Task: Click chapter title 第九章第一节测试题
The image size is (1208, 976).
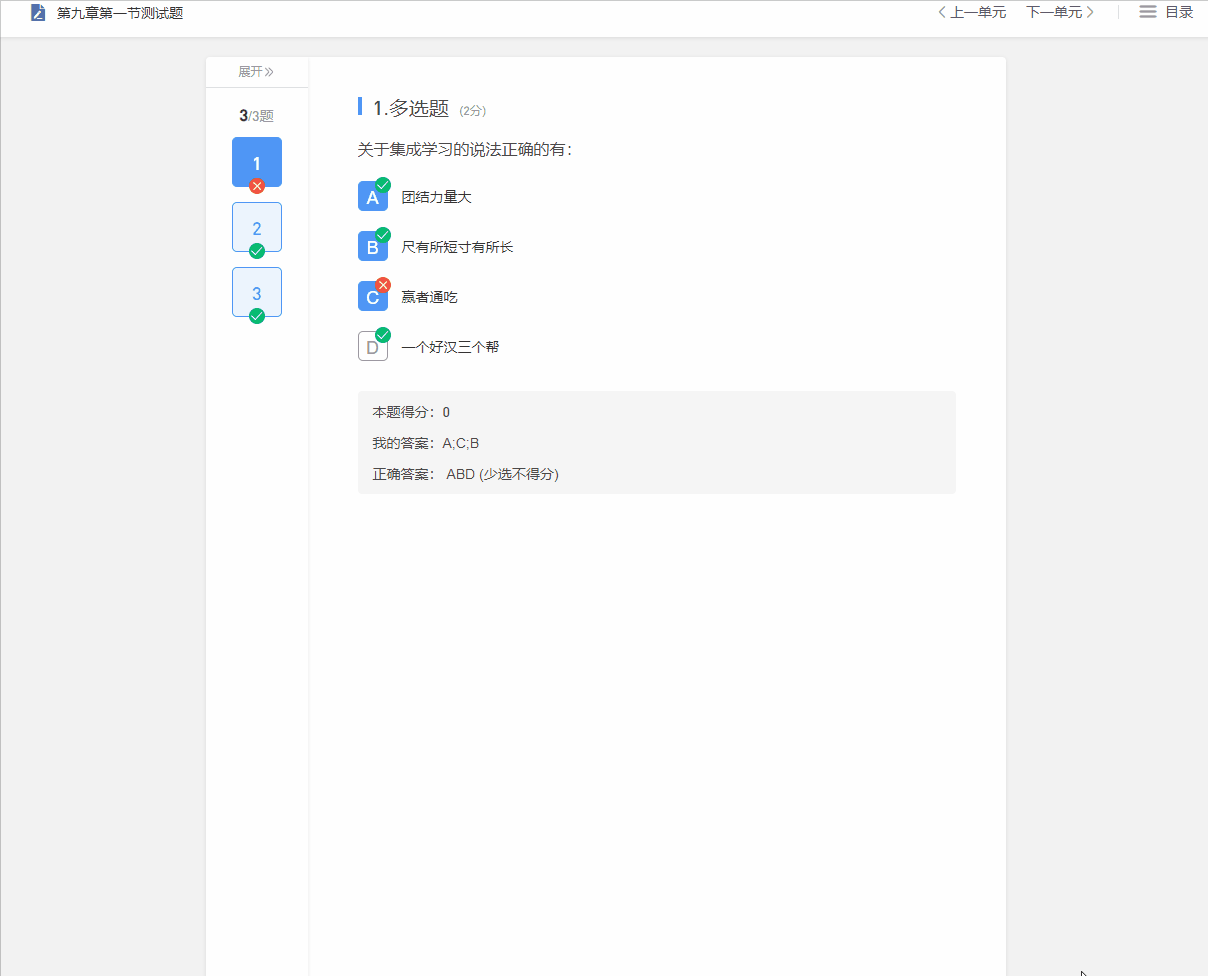Action: point(120,13)
